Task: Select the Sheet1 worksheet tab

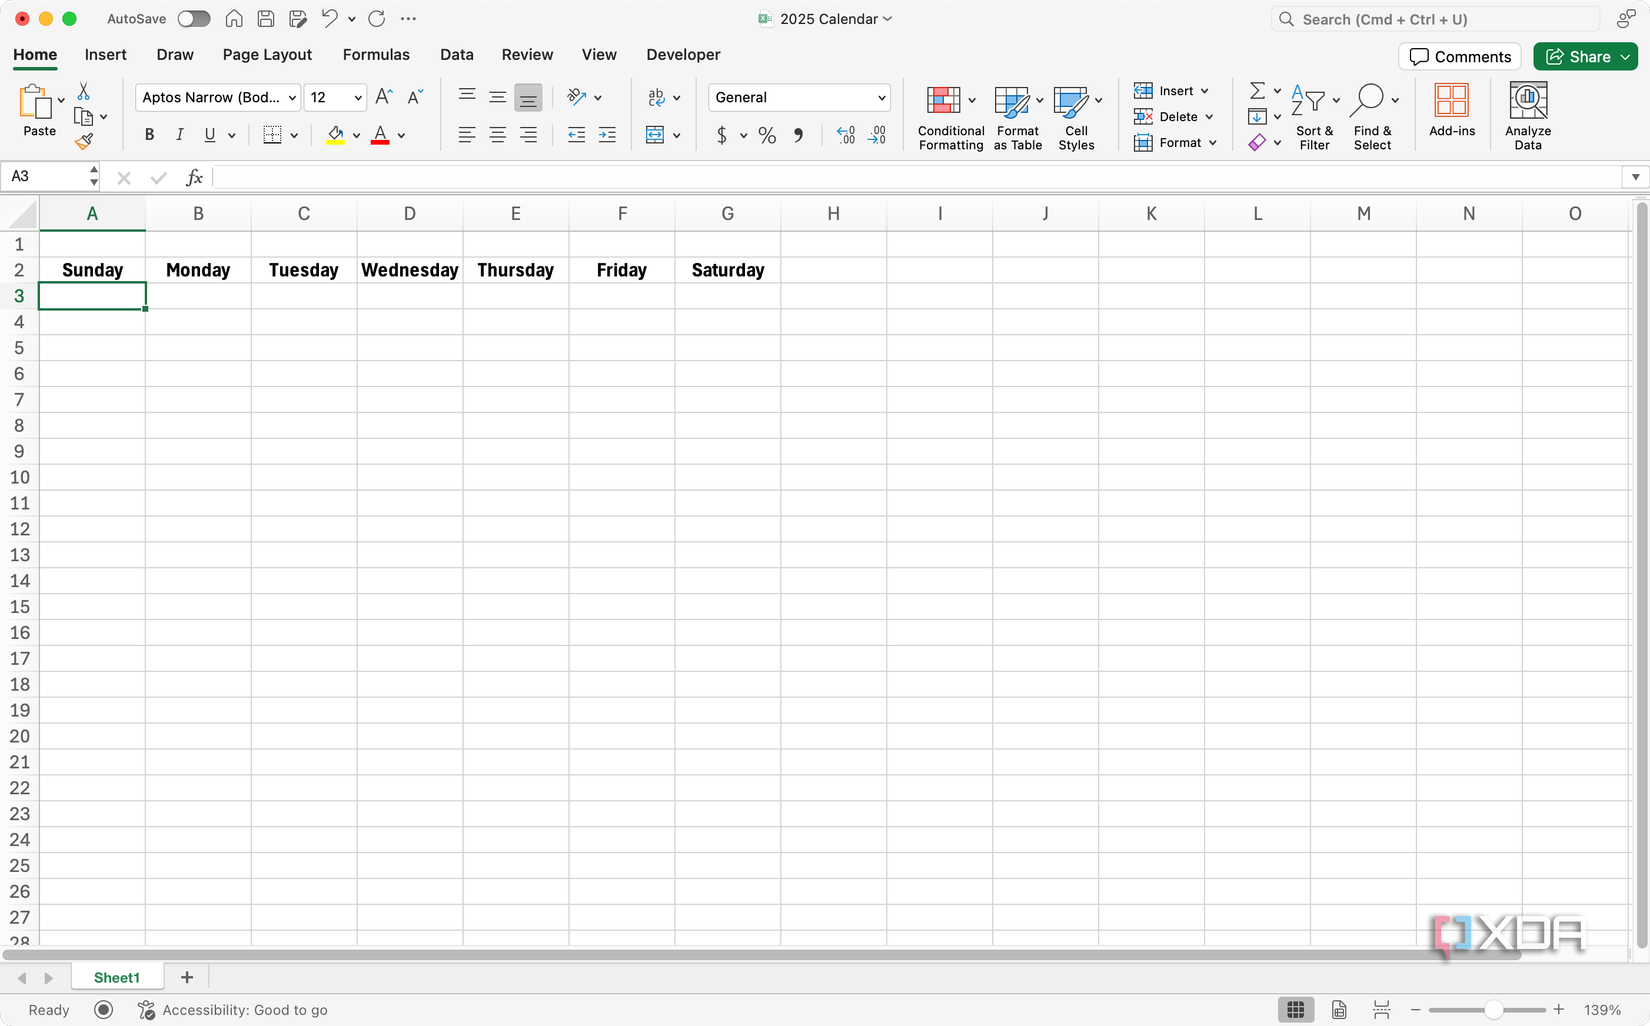Action: click(117, 978)
